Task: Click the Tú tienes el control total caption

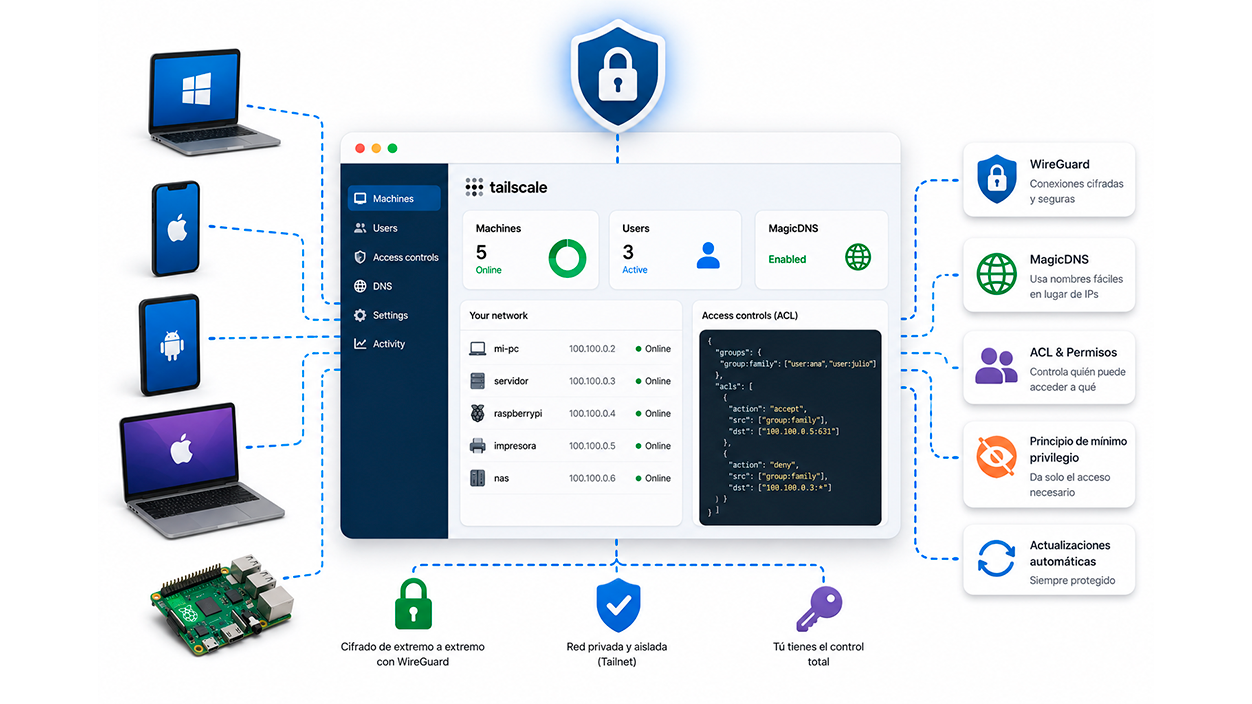Action: [x=818, y=654]
